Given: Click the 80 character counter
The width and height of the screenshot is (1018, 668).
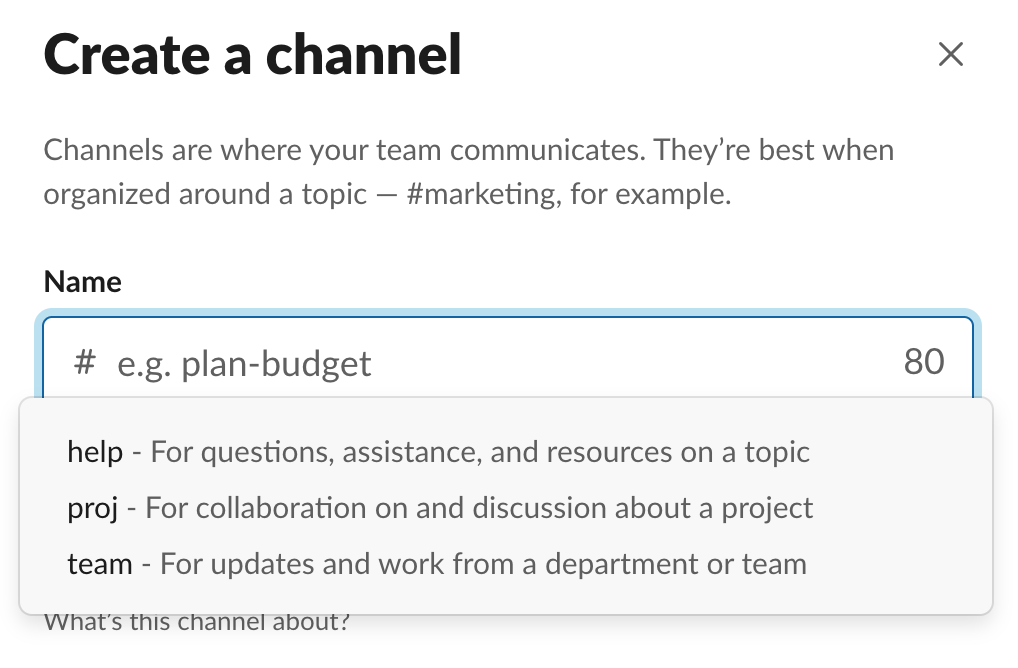Looking at the screenshot, I should pyautogui.click(x=924, y=363).
